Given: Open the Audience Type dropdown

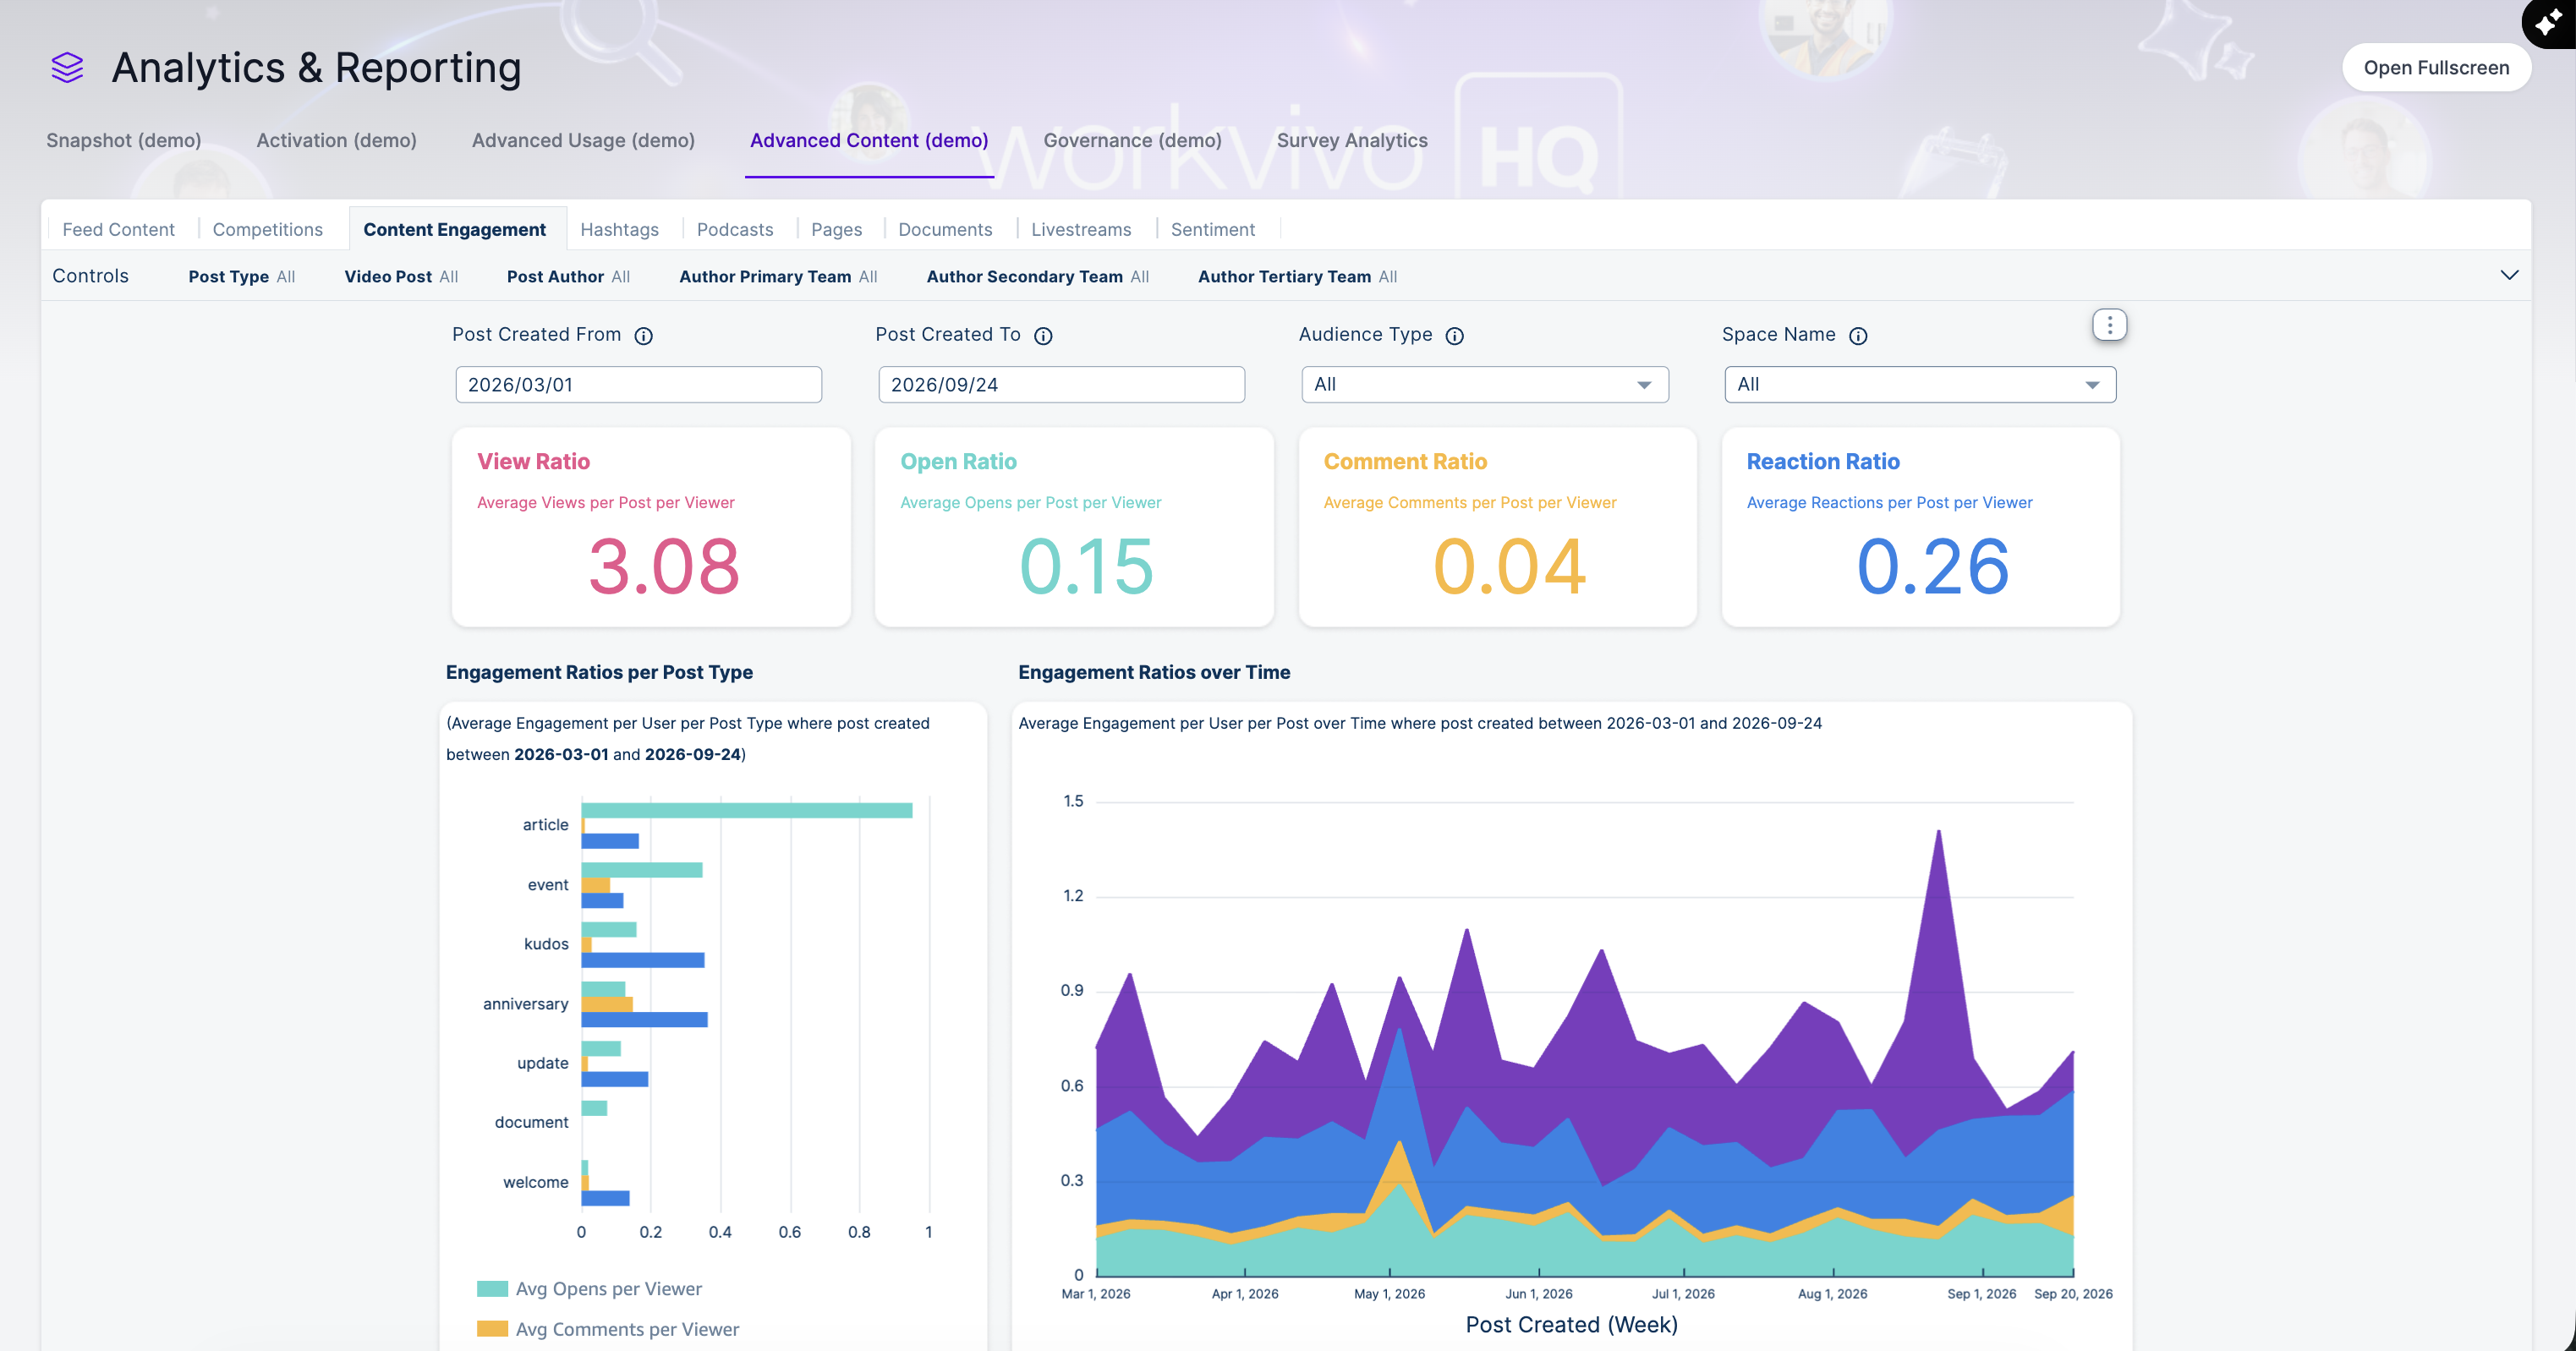Looking at the screenshot, I should [x=1485, y=385].
